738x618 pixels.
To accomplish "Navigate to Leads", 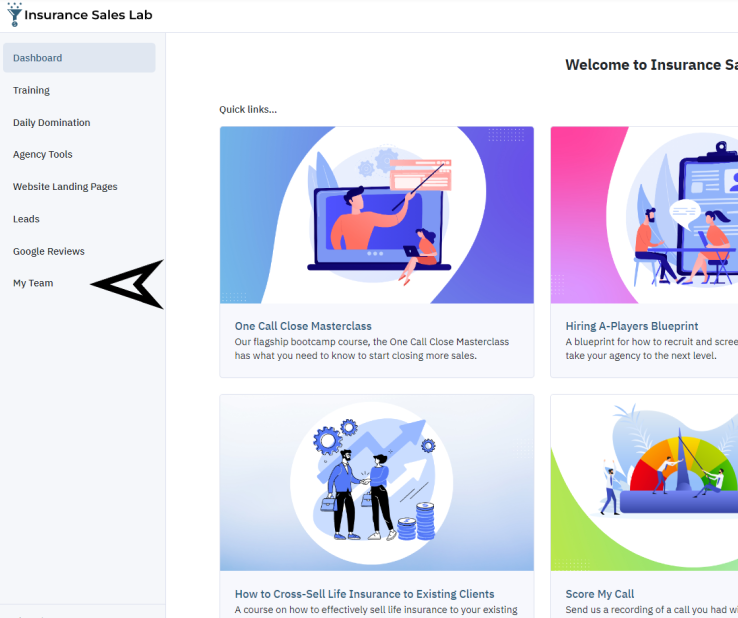I will pos(26,219).
